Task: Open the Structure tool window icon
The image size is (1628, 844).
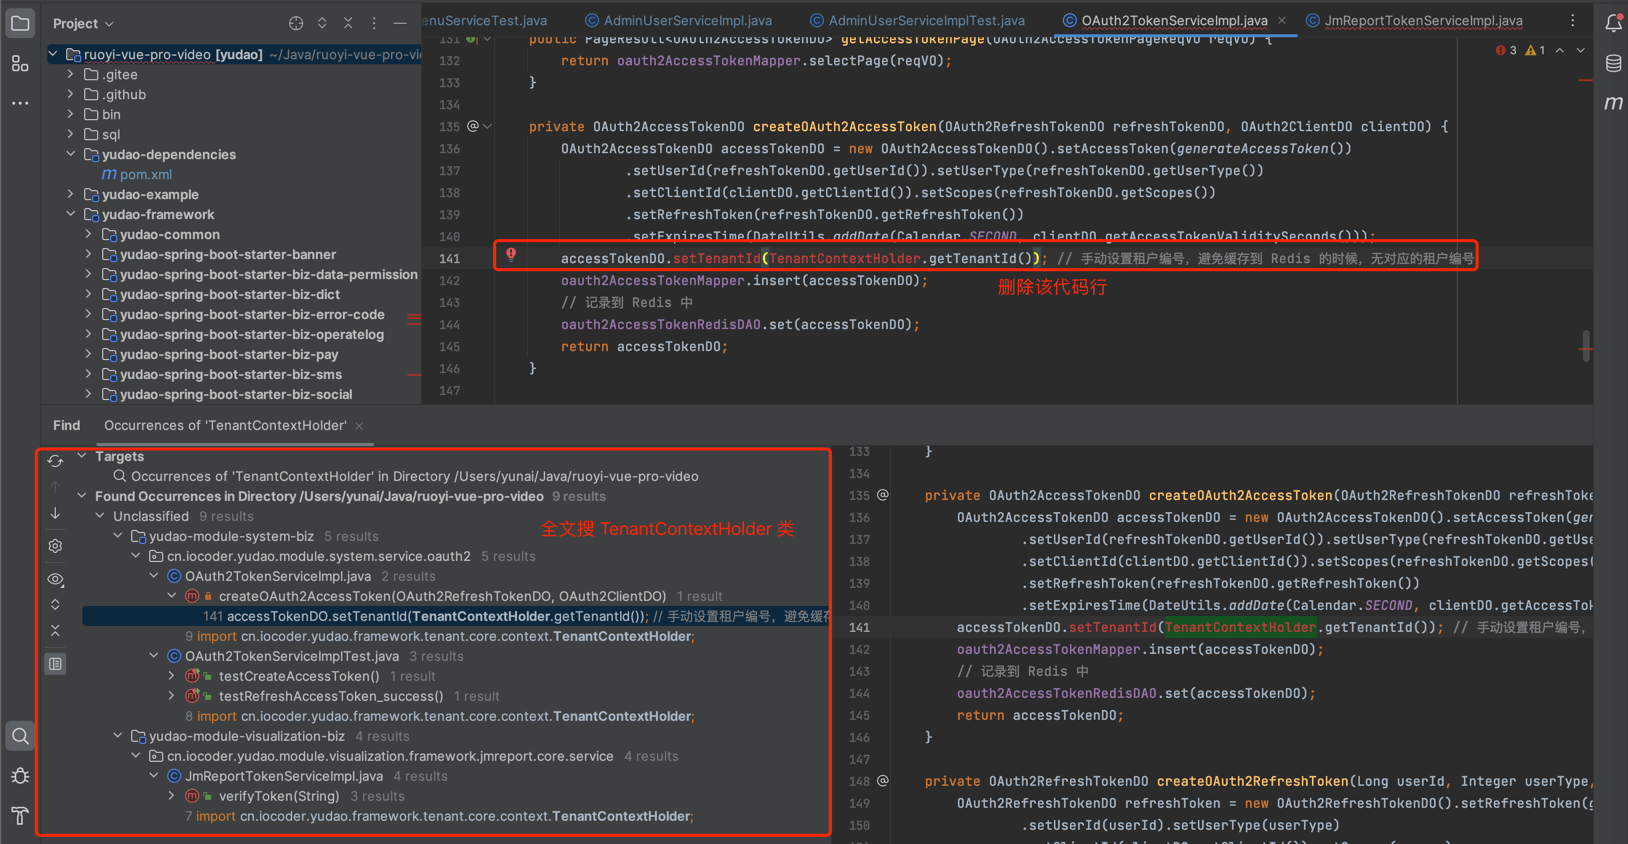Action: coord(20,64)
